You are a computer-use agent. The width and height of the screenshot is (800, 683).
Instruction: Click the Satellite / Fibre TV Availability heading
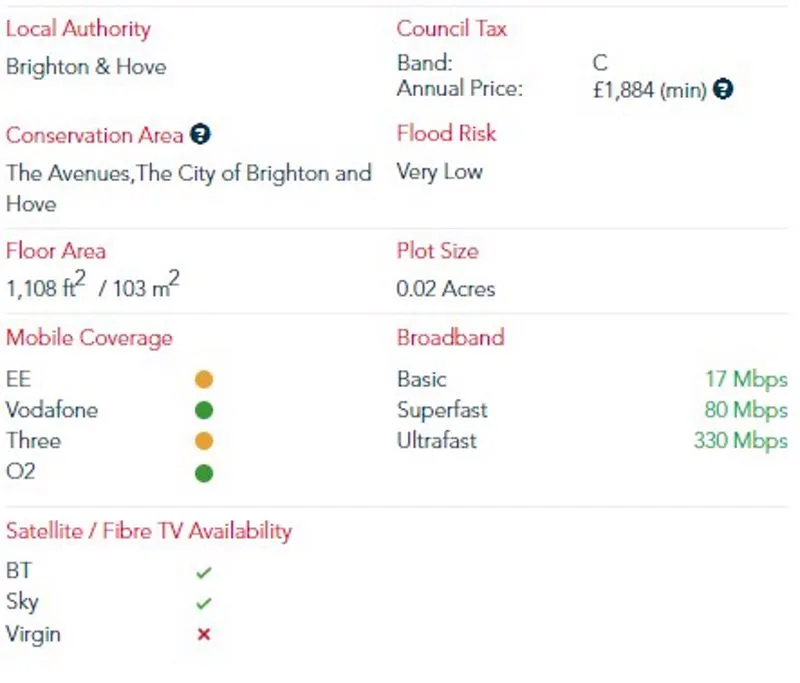tap(149, 531)
